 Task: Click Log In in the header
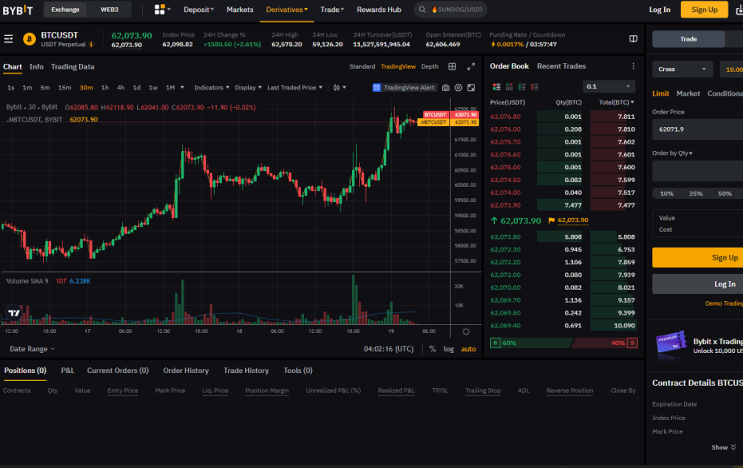(x=660, y=9)
